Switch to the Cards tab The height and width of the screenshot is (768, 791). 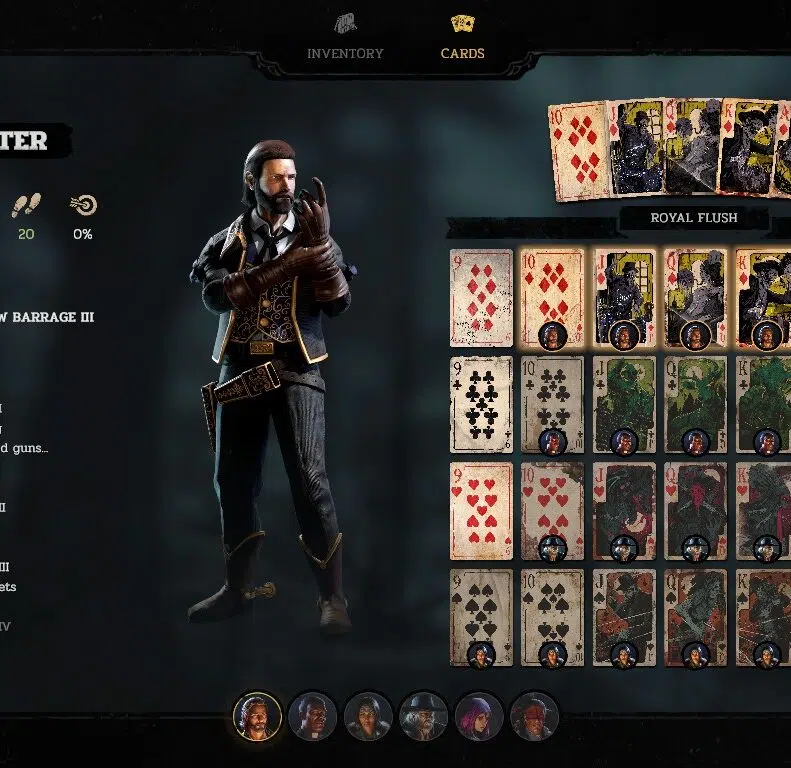[x=462, y=53]
